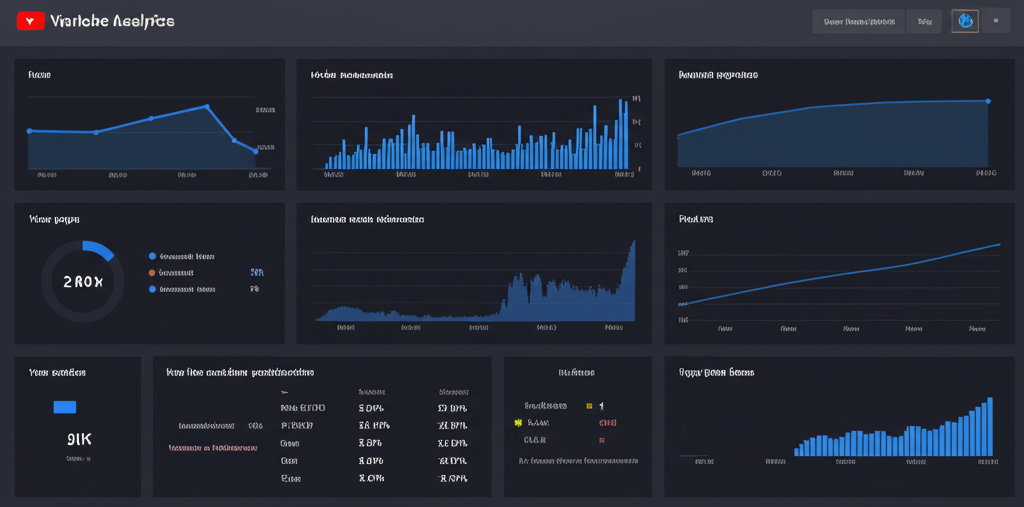Click the orange square marker in legend panel
1024x507 pixels.
(x=588, y=406)
